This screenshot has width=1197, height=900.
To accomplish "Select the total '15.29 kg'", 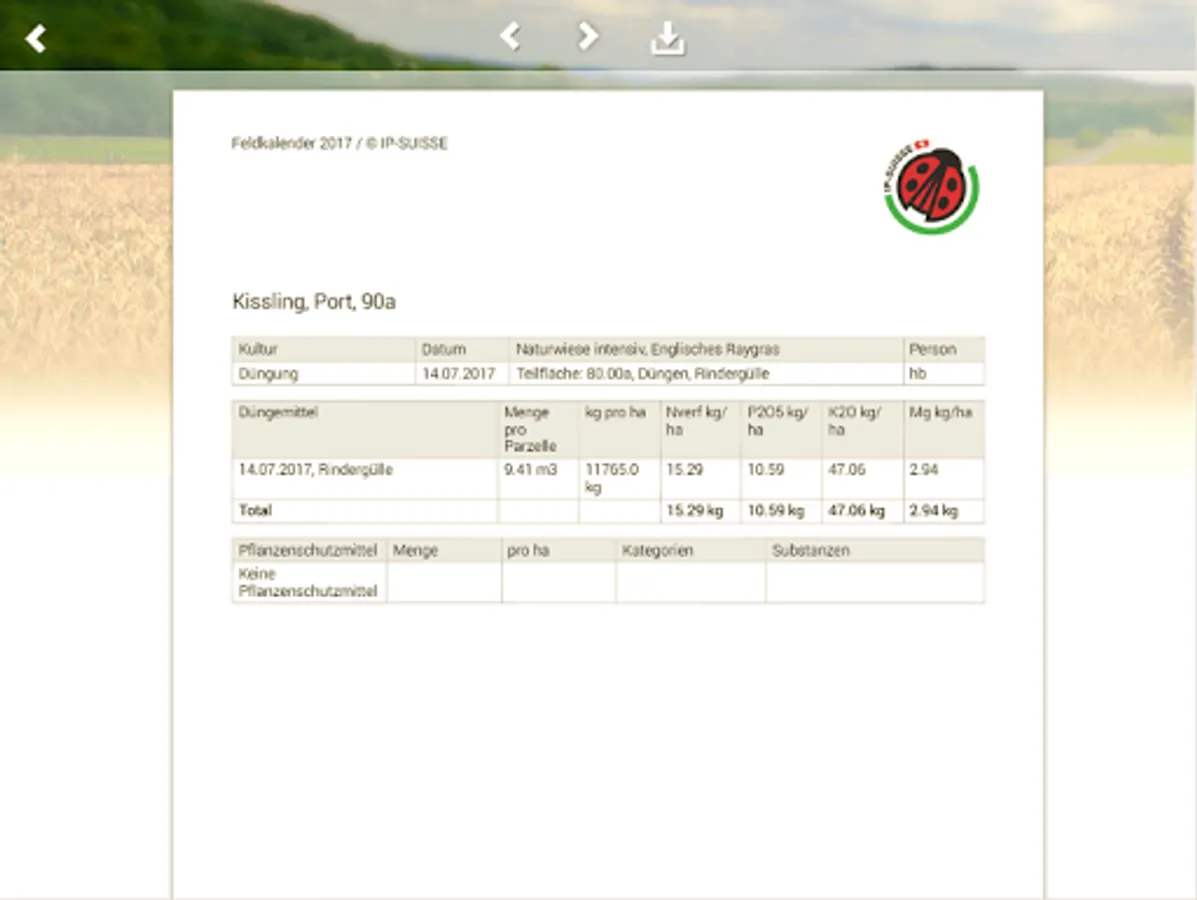I will (694, 511).
